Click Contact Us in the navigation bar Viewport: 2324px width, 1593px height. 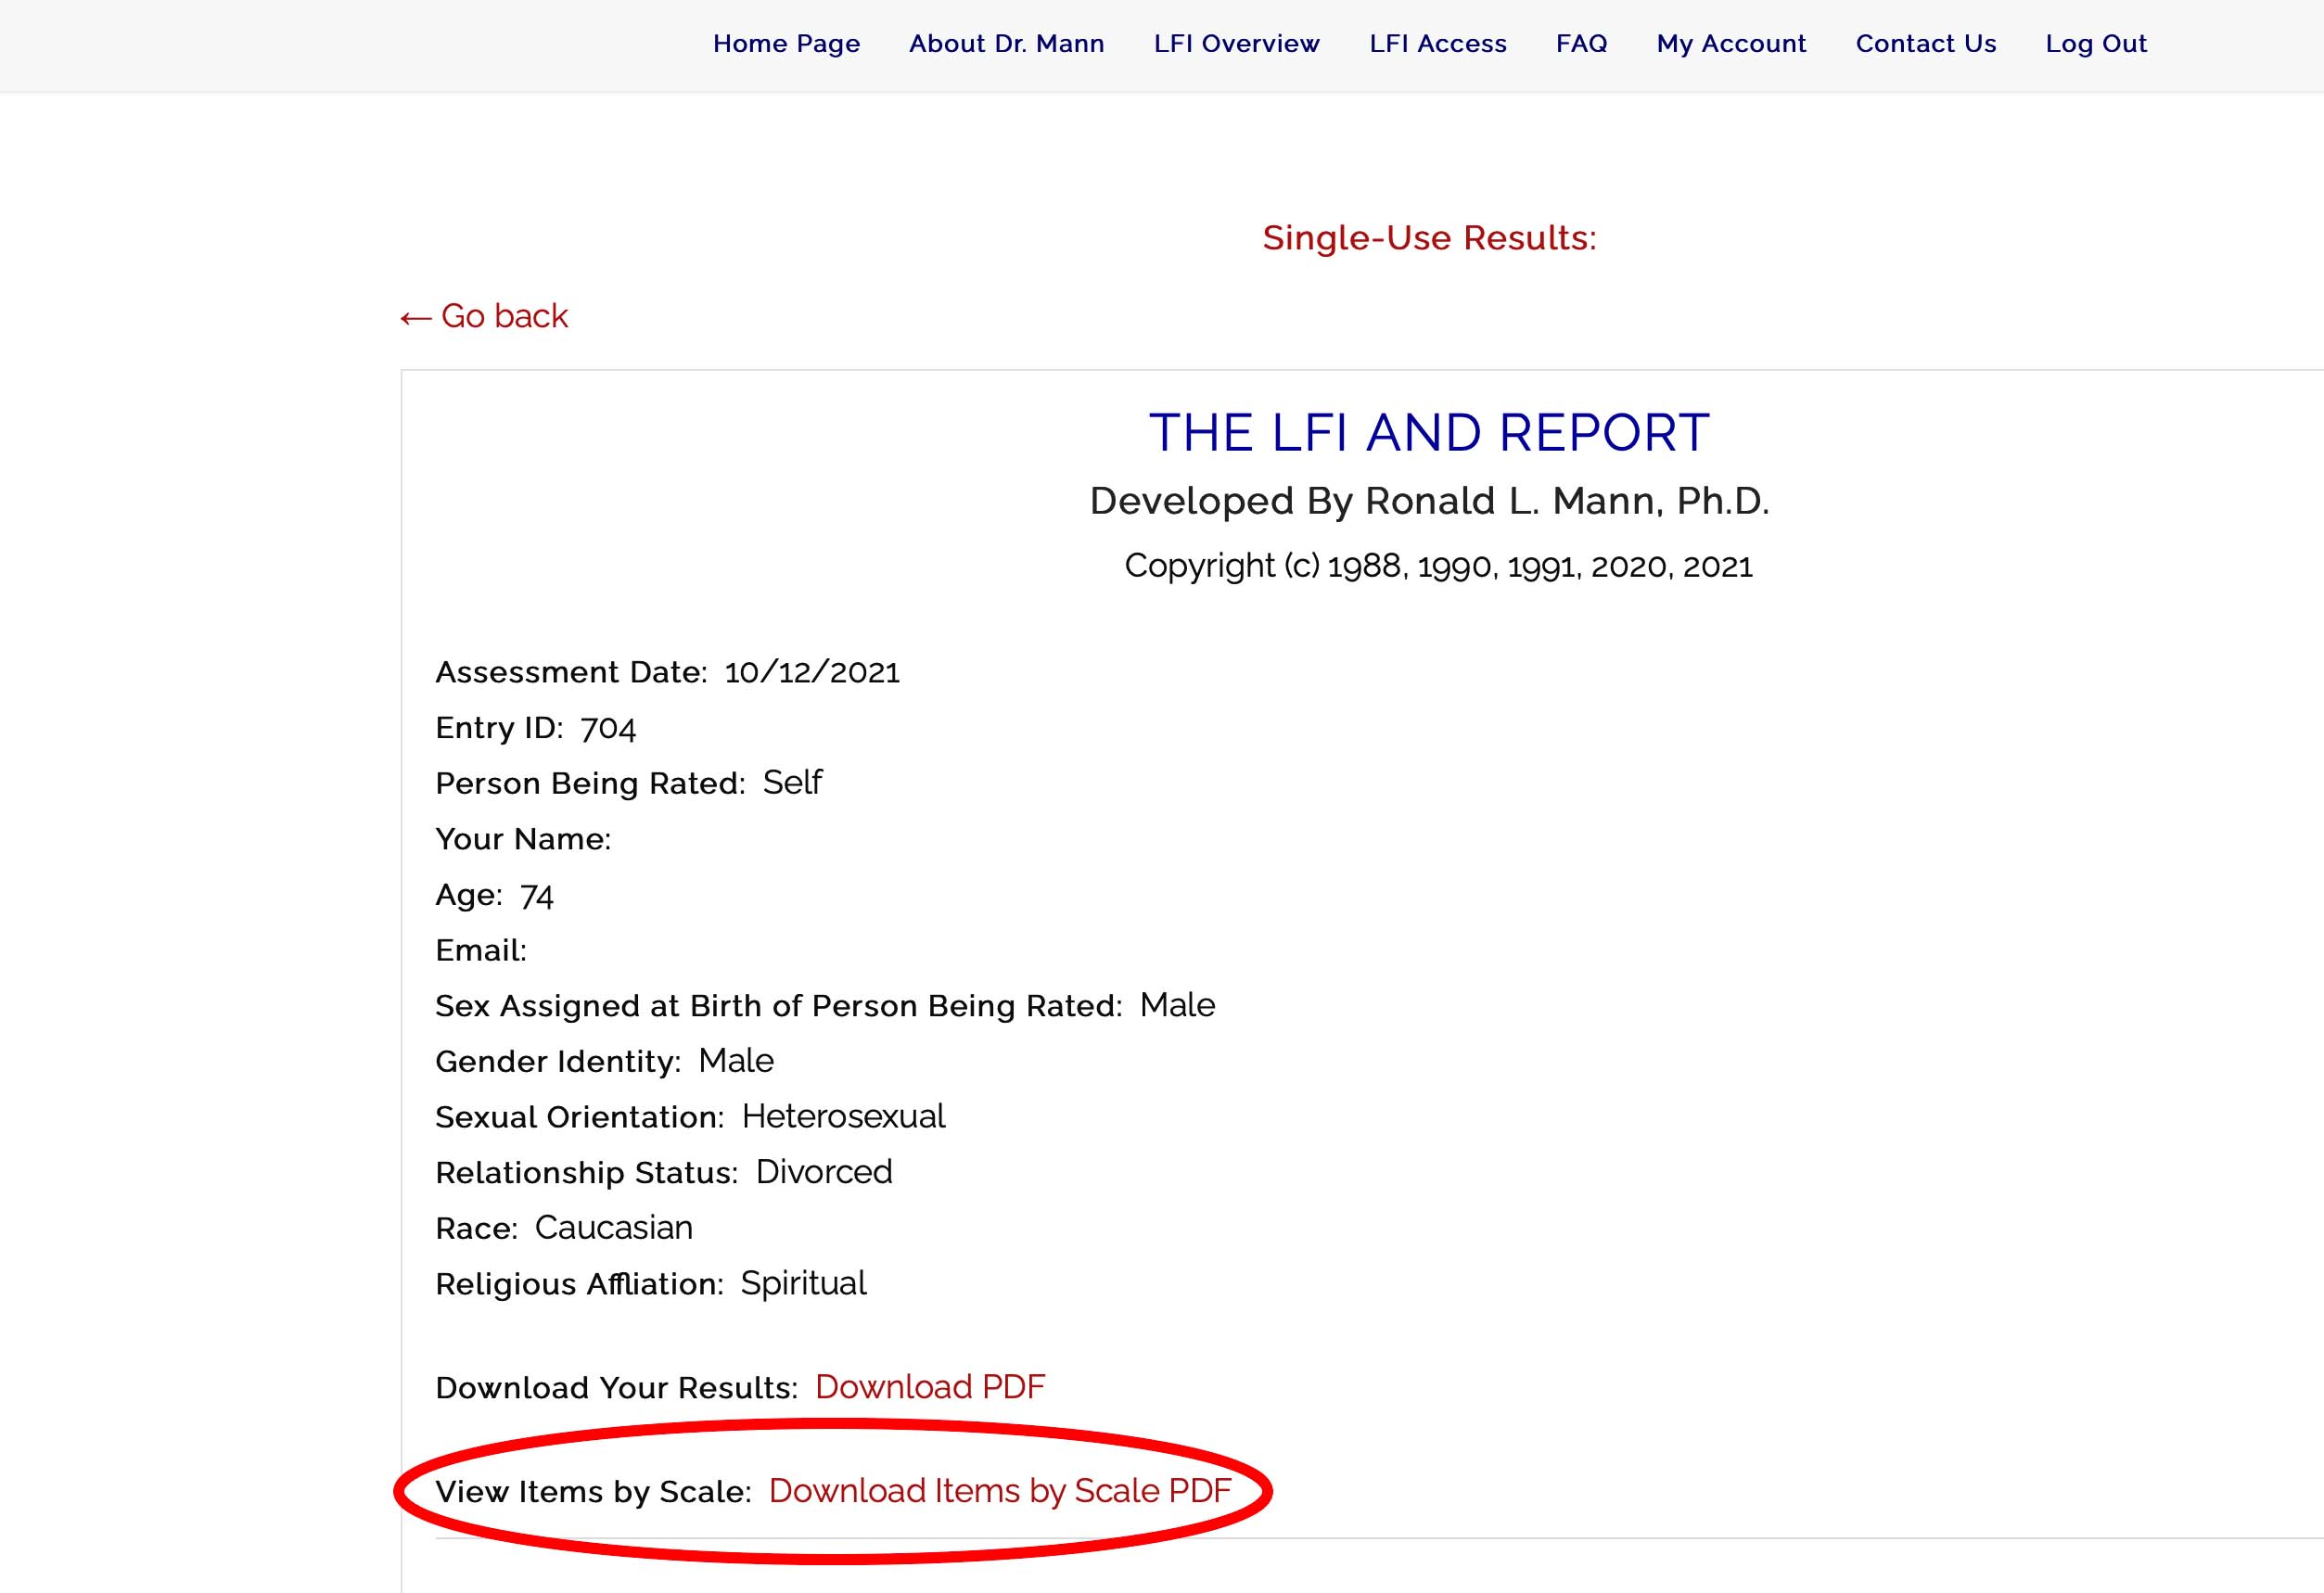pos(1925,44)
